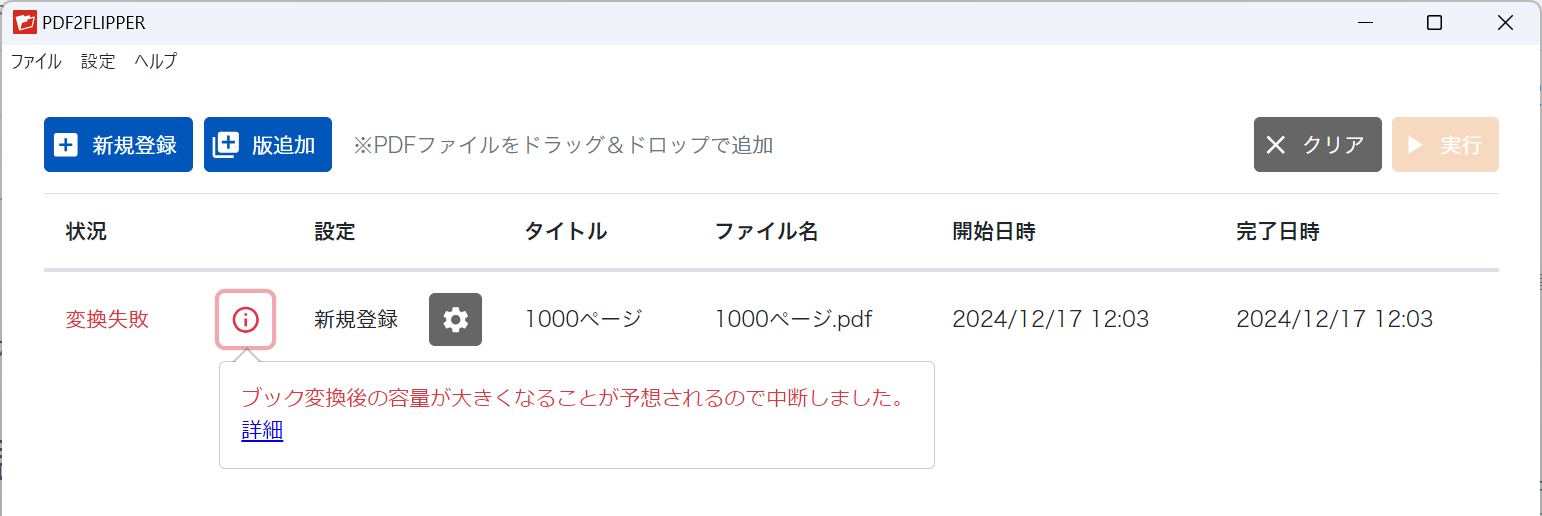Click the ファイル名 column header
The height and width of the screenshot is (516, 1542).
click(766, 232)
